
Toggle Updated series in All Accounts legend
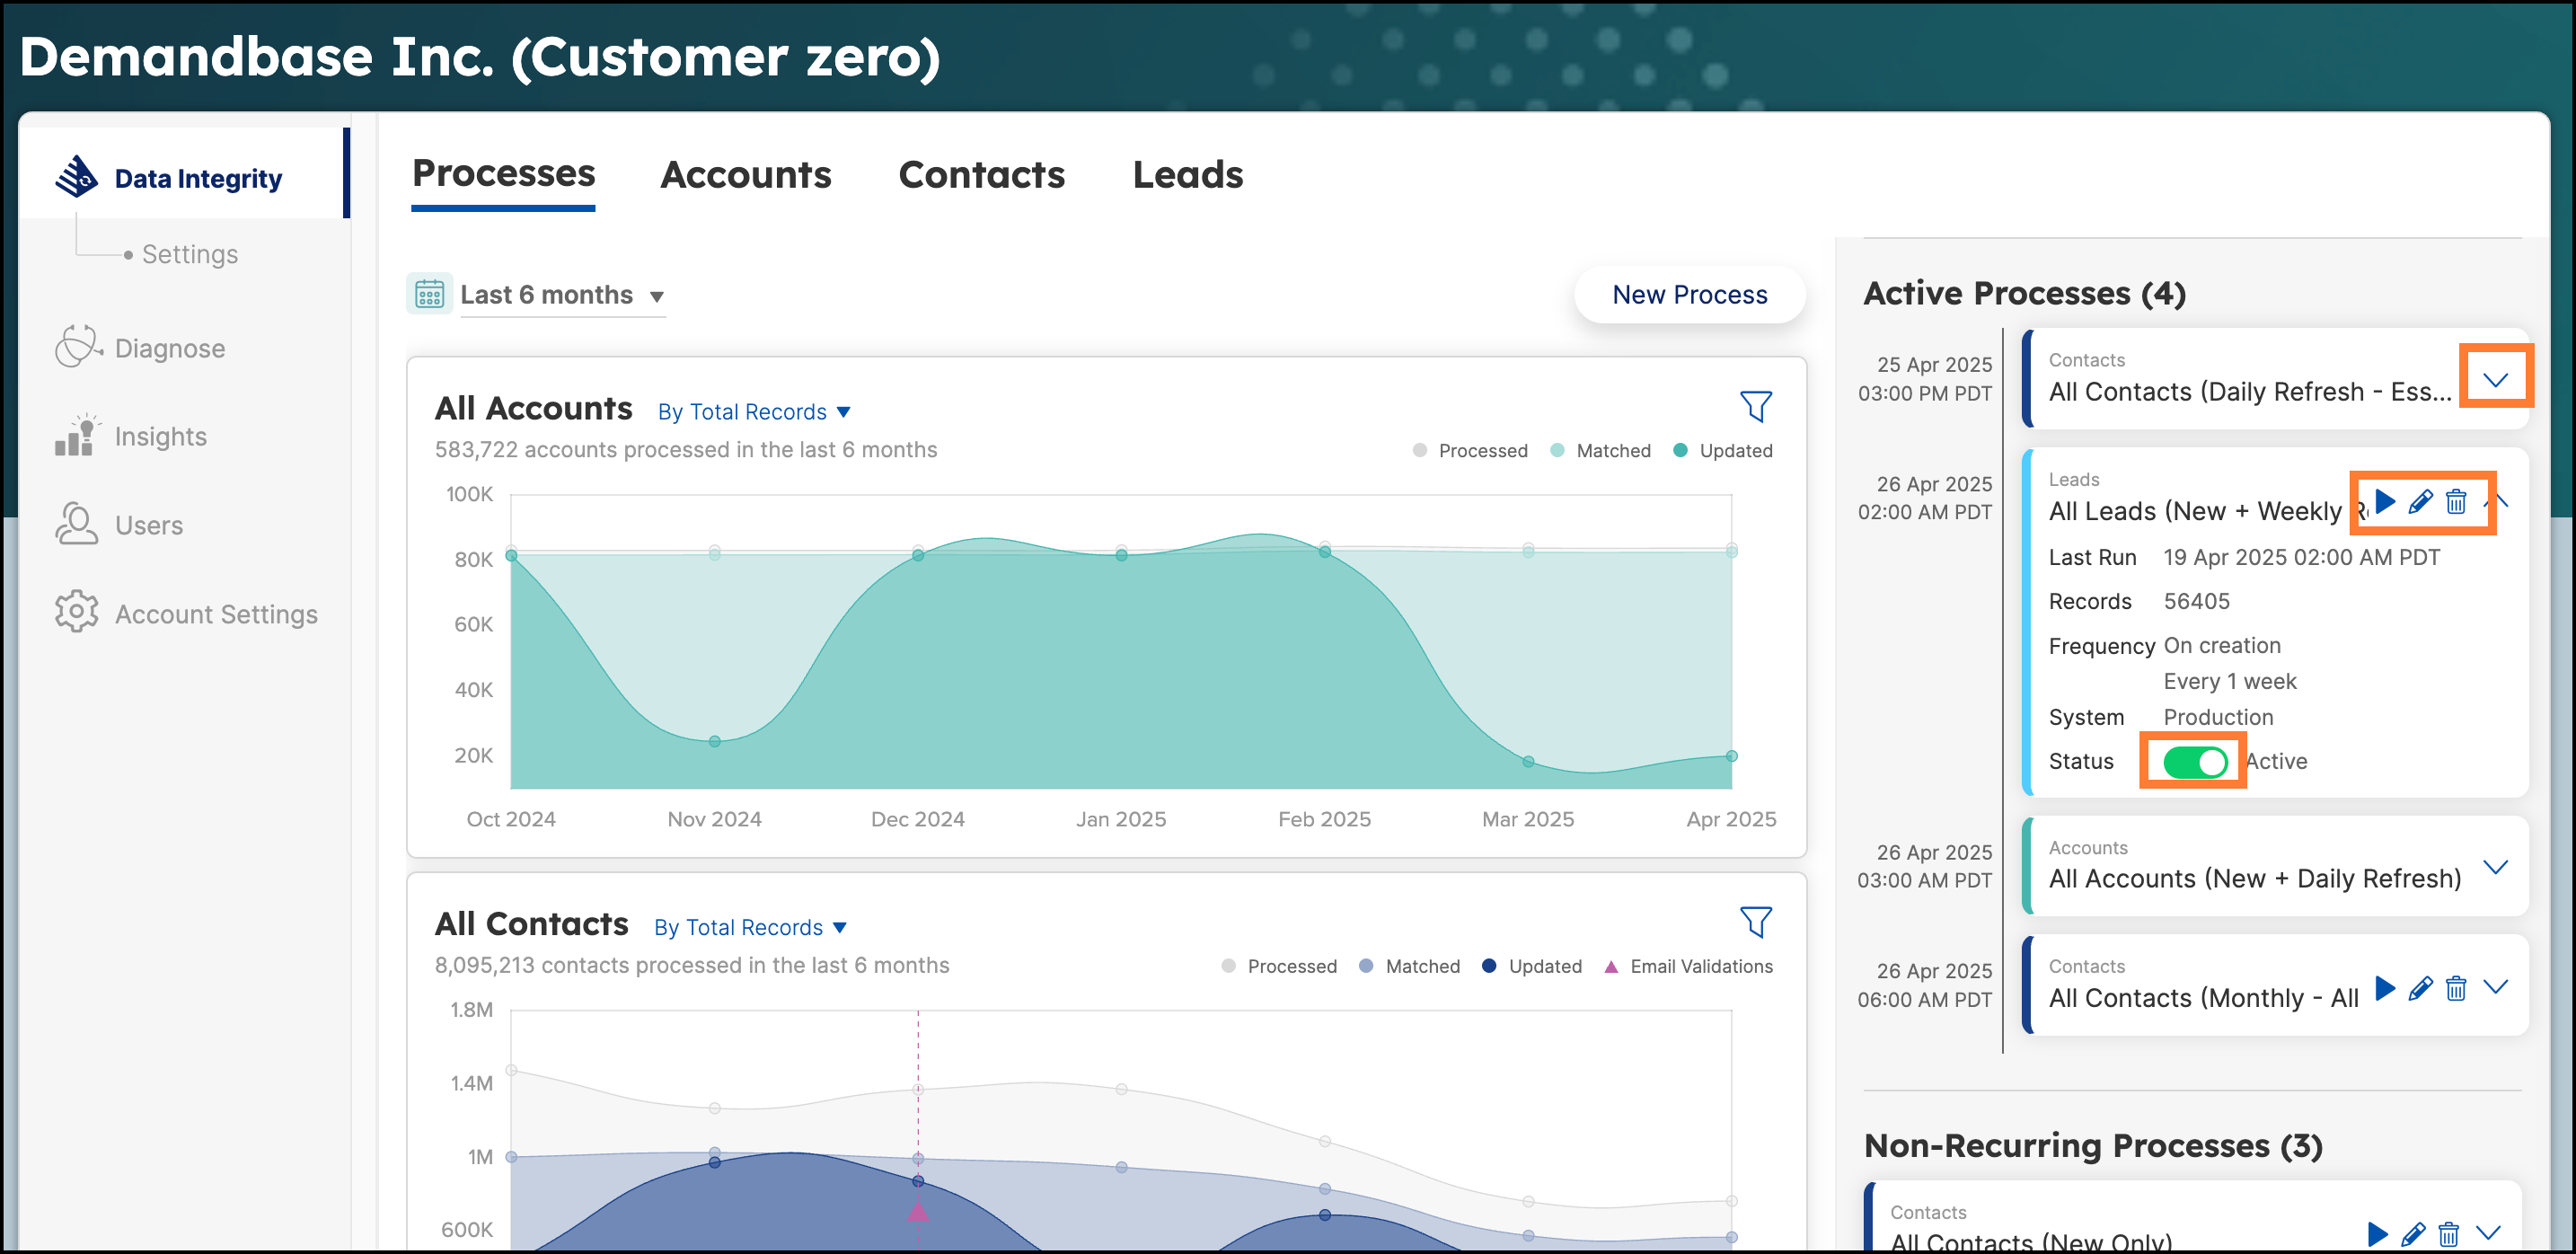pyautogui.click(x=1723, y=450)
